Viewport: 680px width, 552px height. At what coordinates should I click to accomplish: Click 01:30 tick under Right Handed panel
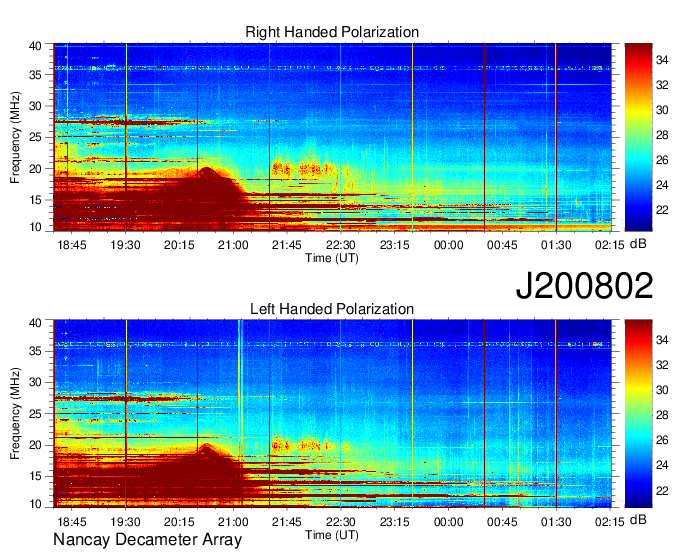tap(556, 245)
